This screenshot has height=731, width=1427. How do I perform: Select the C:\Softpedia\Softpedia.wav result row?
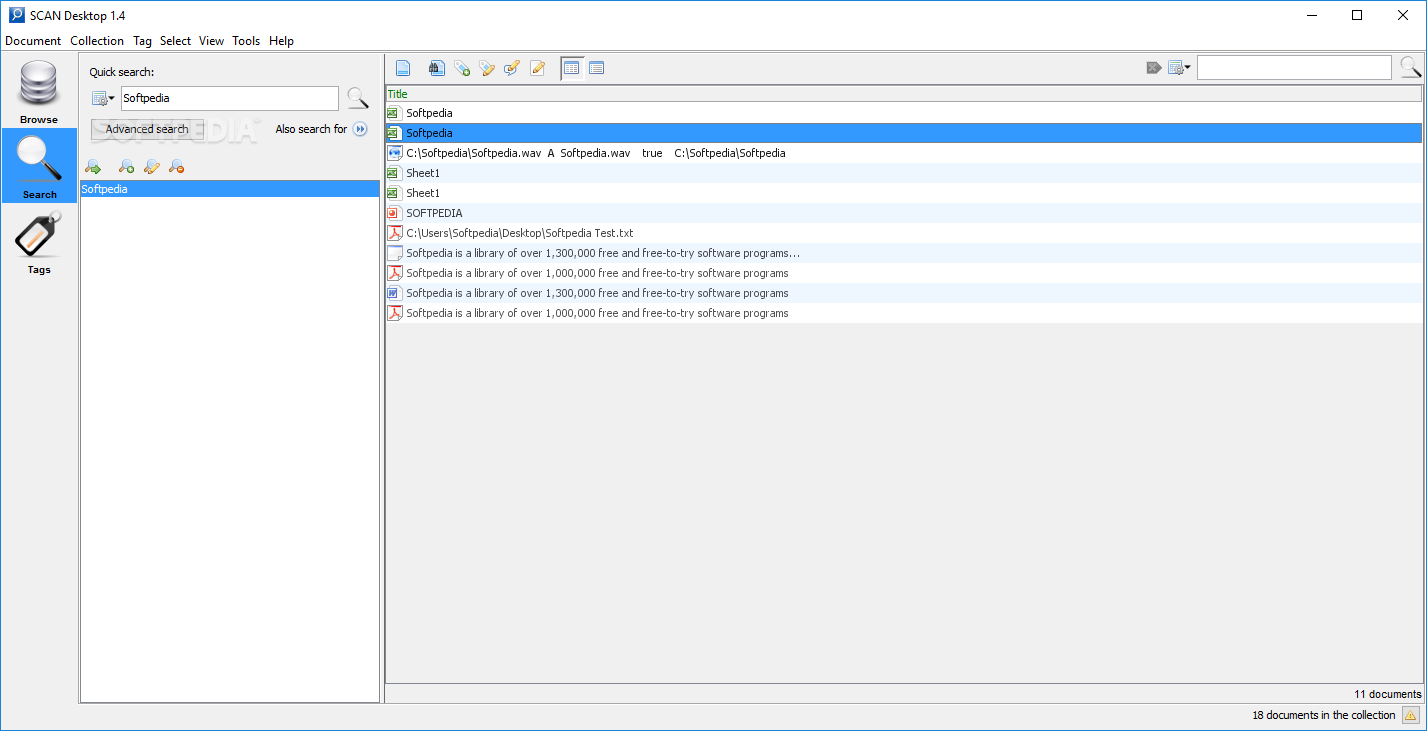904,153
